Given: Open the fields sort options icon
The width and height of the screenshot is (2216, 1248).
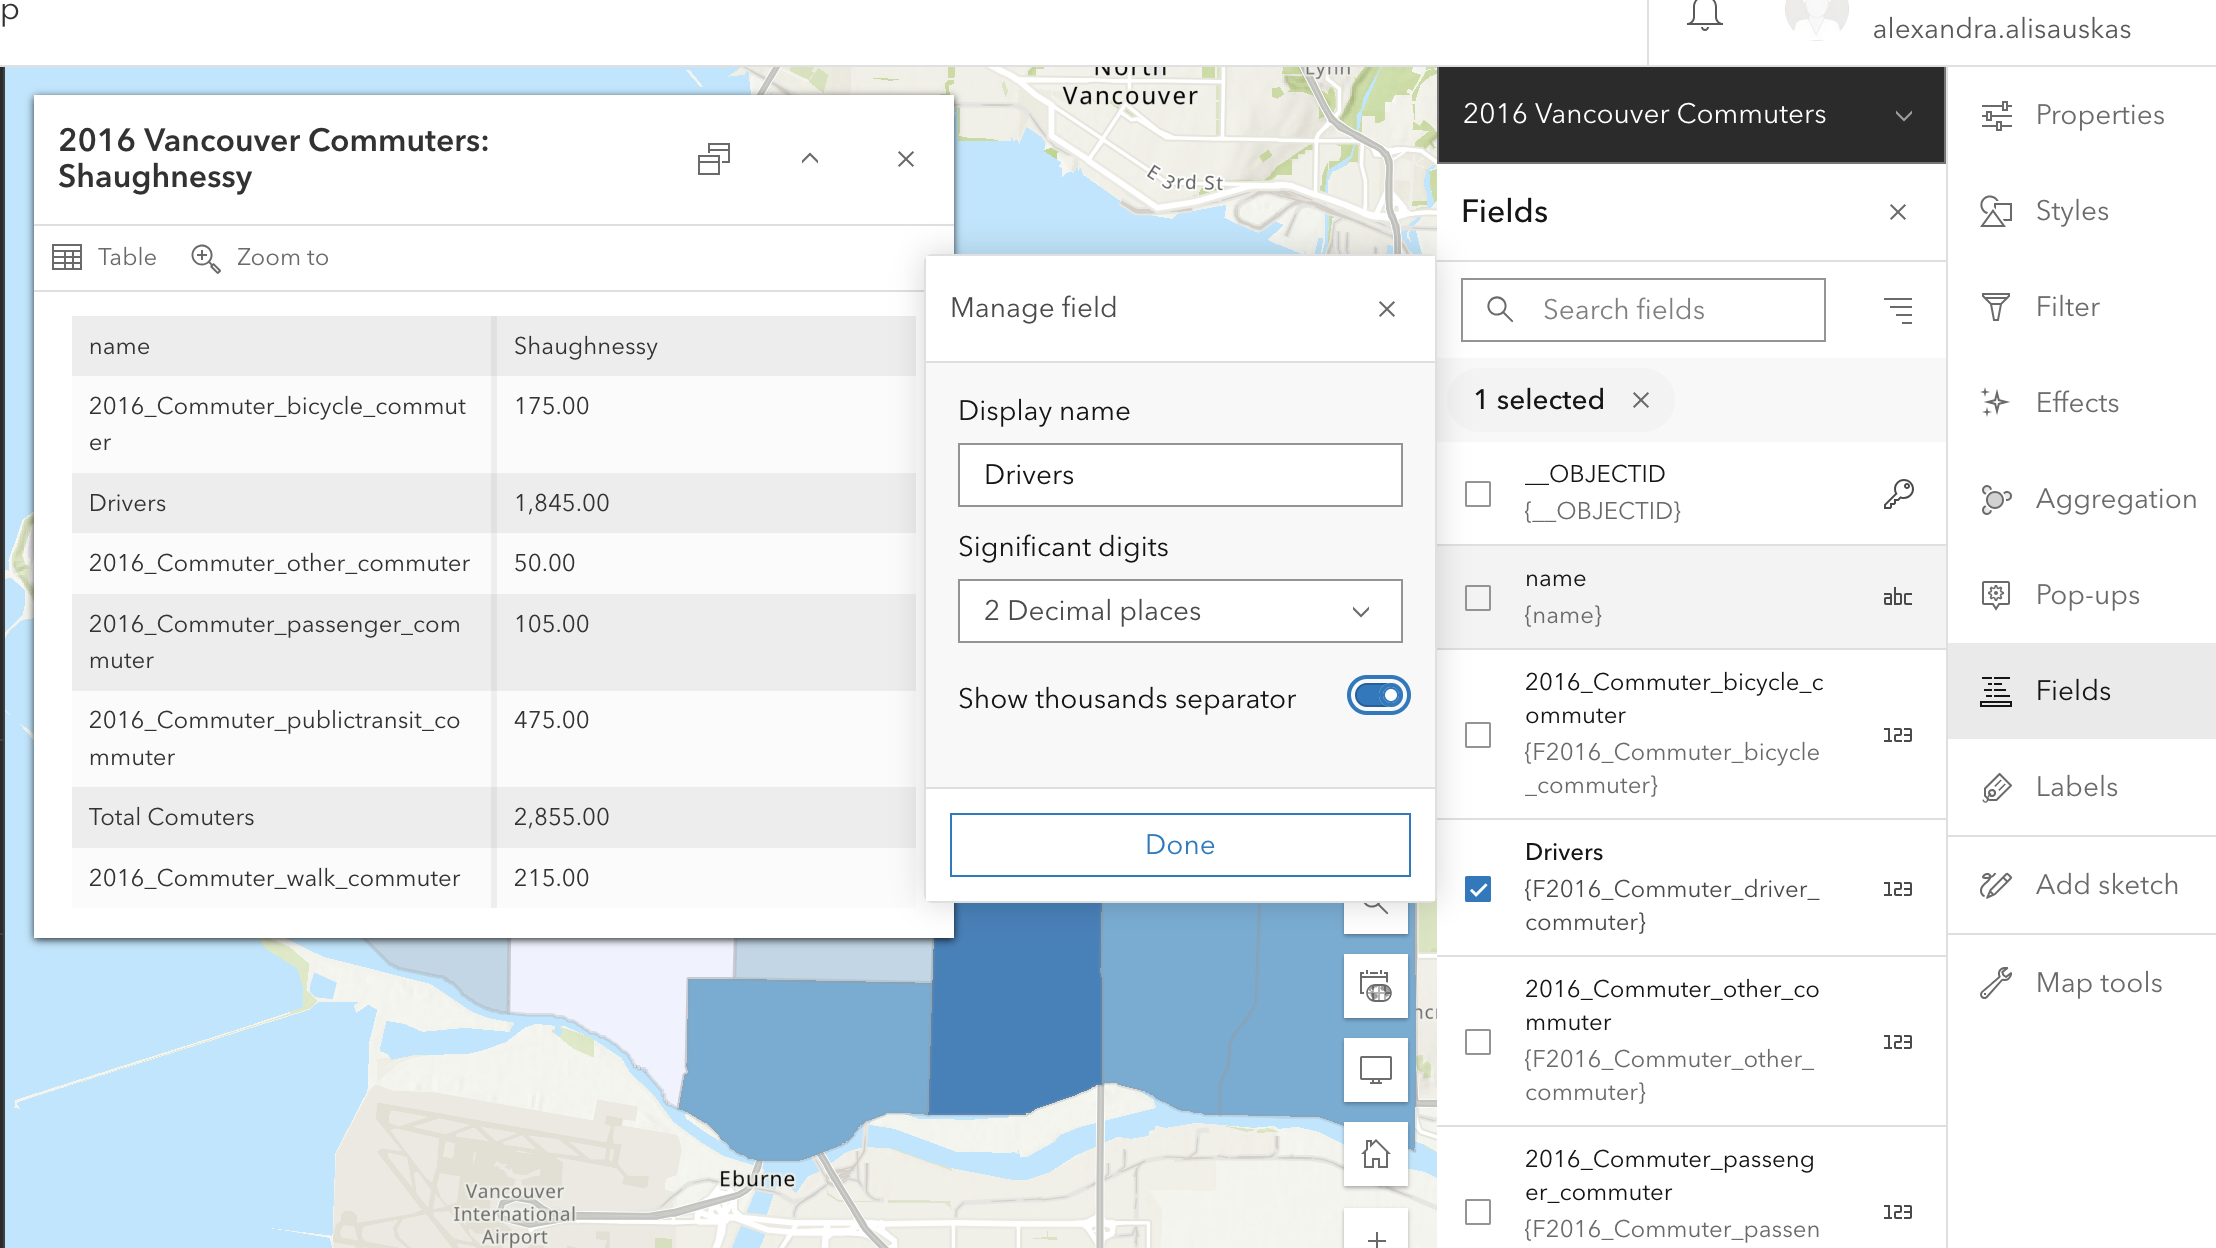Looking at the screenshot, I should tap(1898, 310).
